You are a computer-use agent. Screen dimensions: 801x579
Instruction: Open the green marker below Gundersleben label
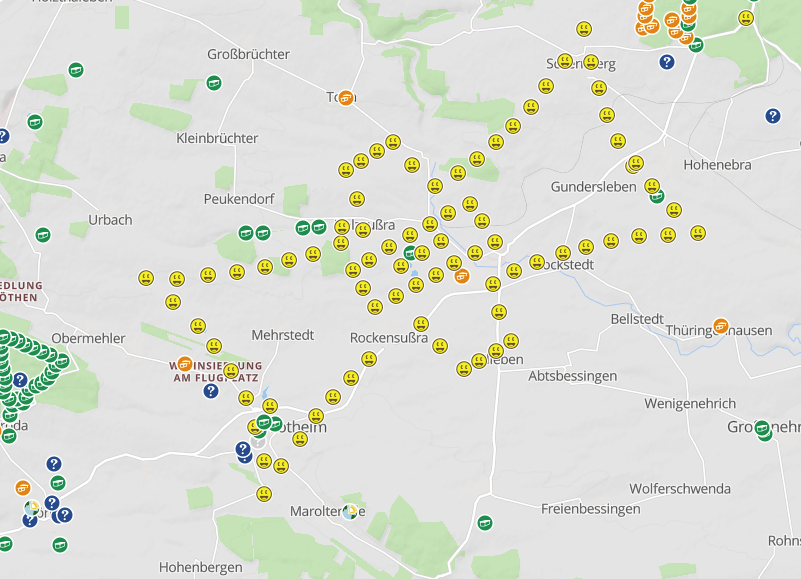coord(657,196)
